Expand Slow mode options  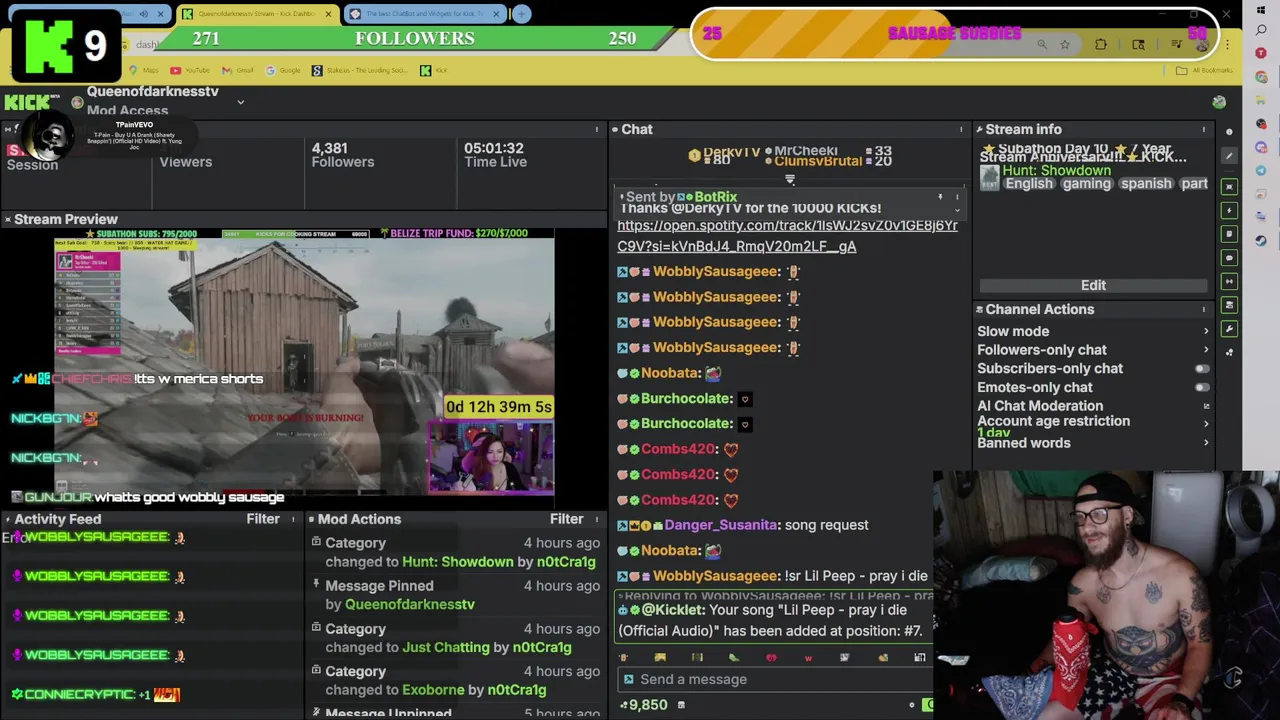click(1206, 332)
